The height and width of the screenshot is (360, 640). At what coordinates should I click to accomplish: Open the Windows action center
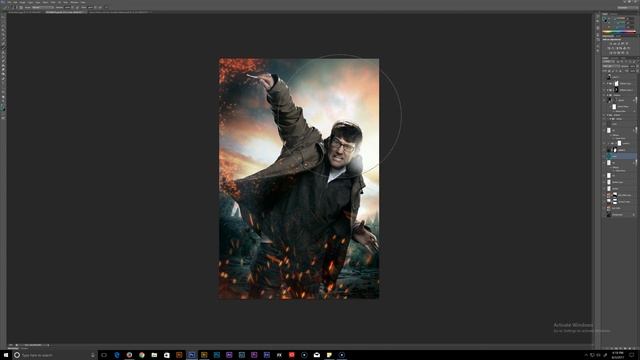[631, 355]
